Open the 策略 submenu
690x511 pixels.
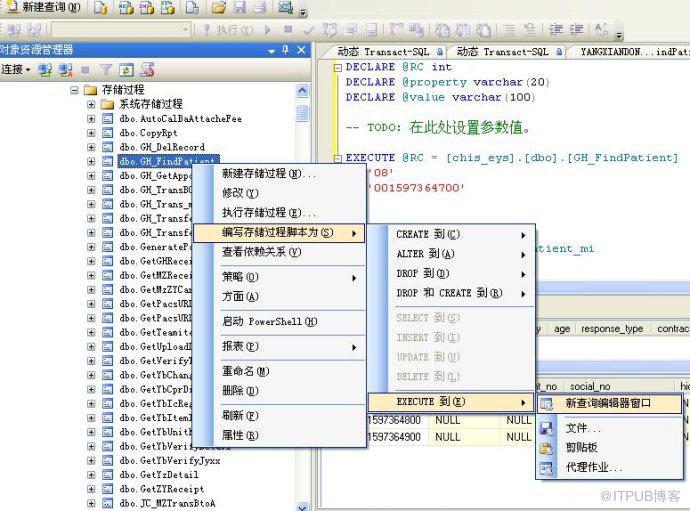(279, 277)
